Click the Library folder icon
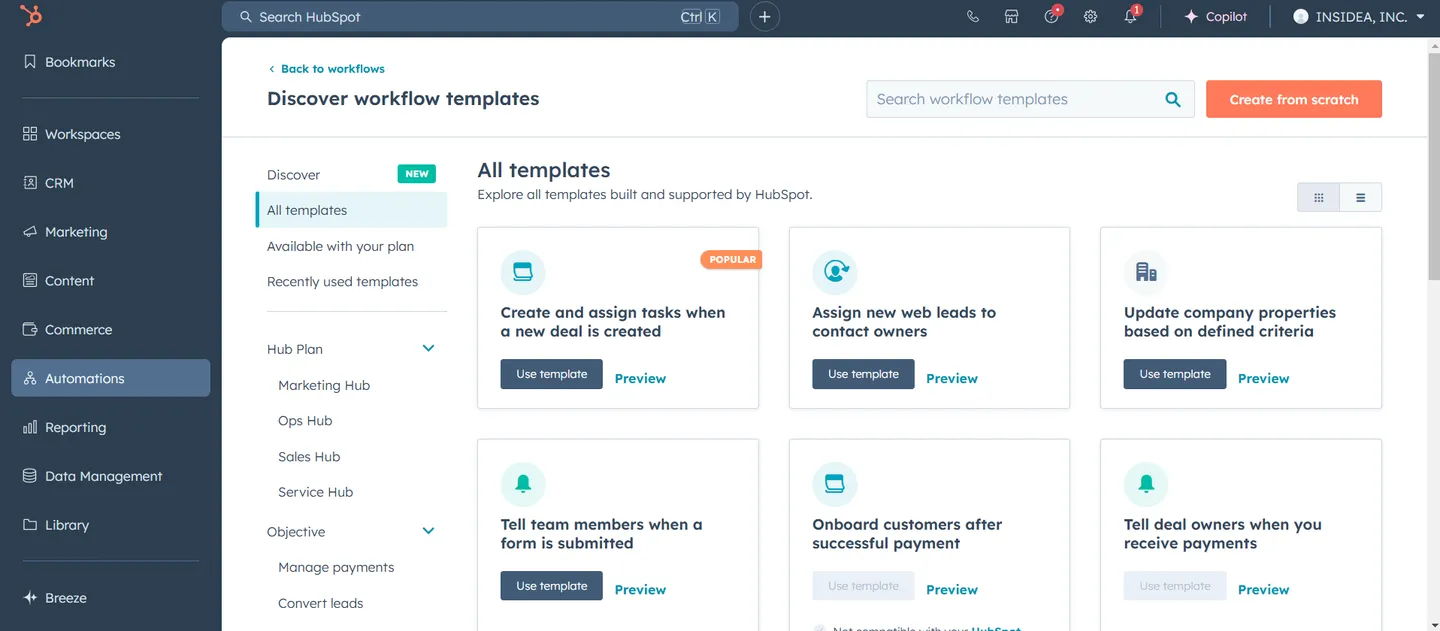This screenshot has width=1440, height=631. click(x=30, y=525)
